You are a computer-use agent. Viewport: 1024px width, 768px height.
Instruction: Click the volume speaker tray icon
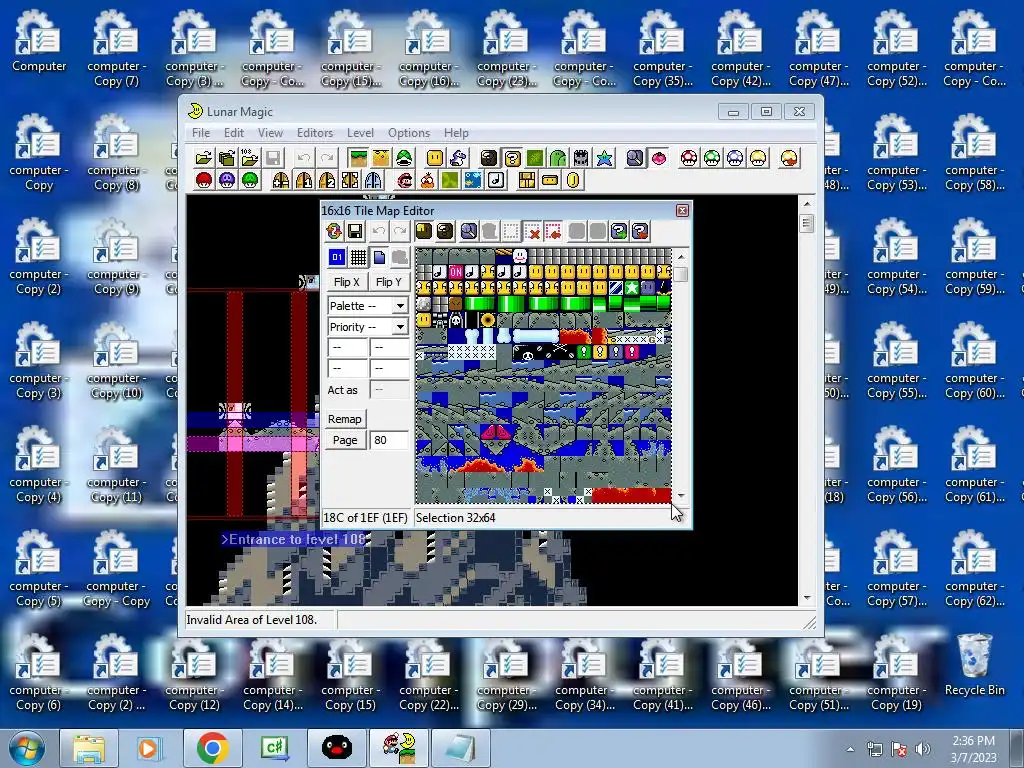pyautogui.click(x=922, y=749)
